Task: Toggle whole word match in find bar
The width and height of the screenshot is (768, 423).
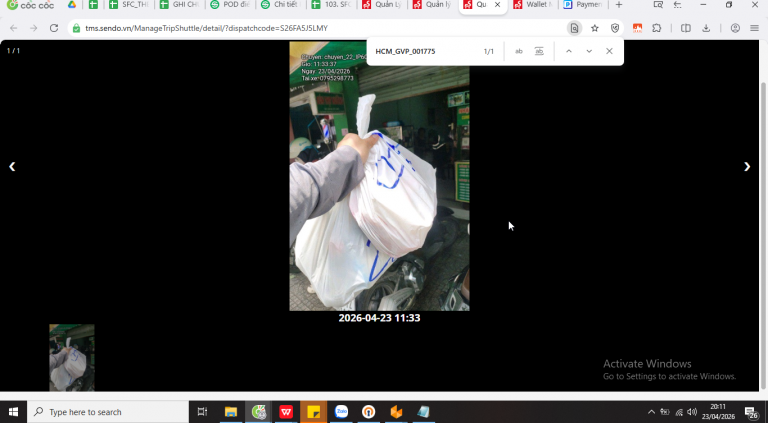Action: coord(539,51)
